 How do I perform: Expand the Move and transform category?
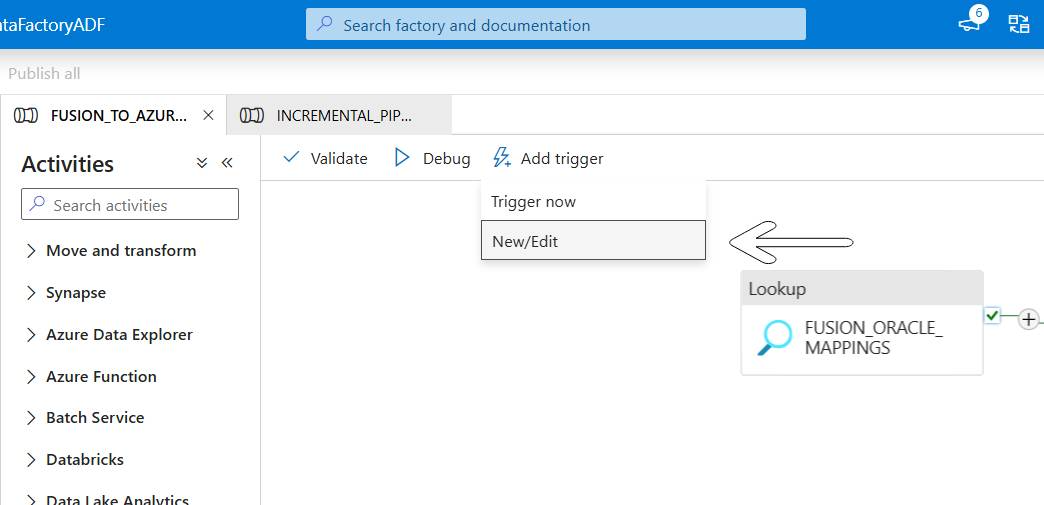[31, 251]
